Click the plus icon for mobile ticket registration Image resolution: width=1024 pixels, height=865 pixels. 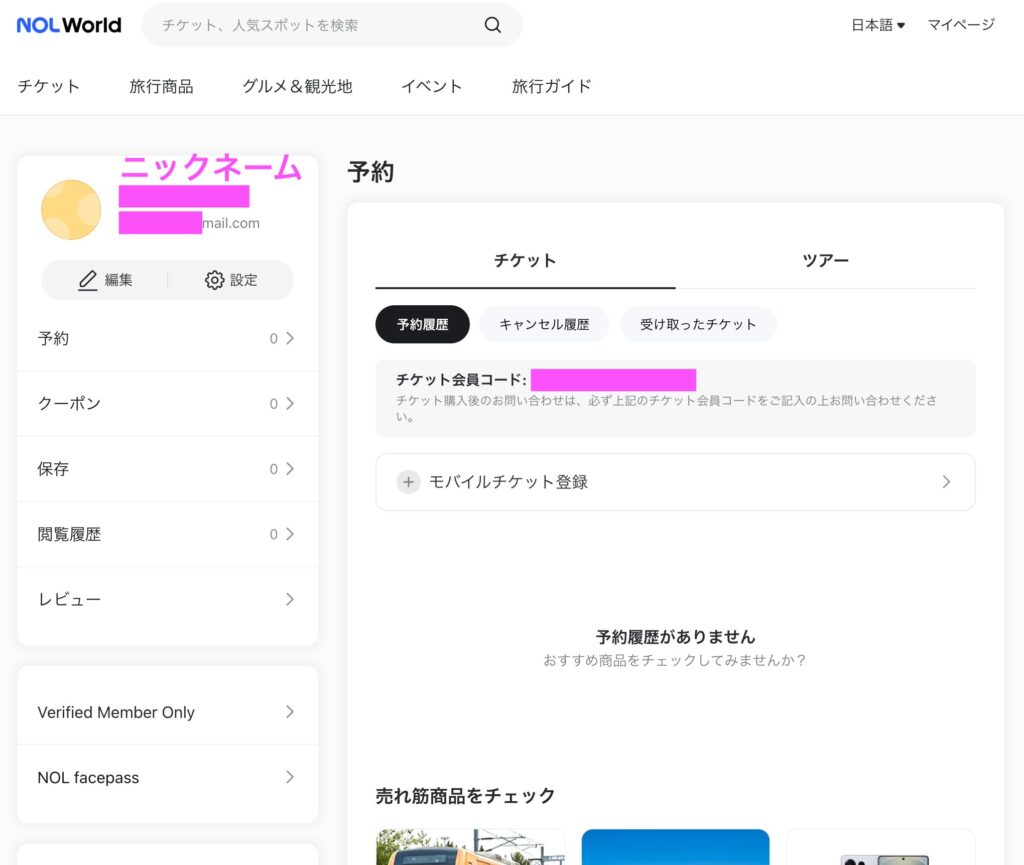[408, 482]
